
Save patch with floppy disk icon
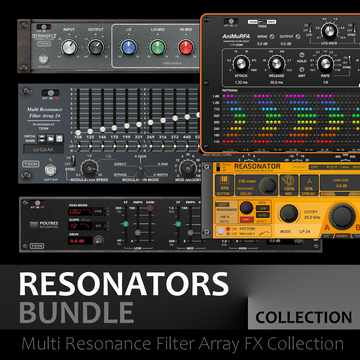tap(59, 138)
